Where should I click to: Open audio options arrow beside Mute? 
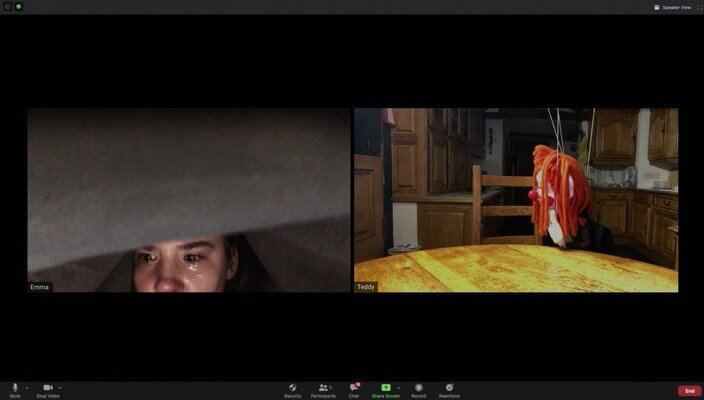(x=27, y=387)
